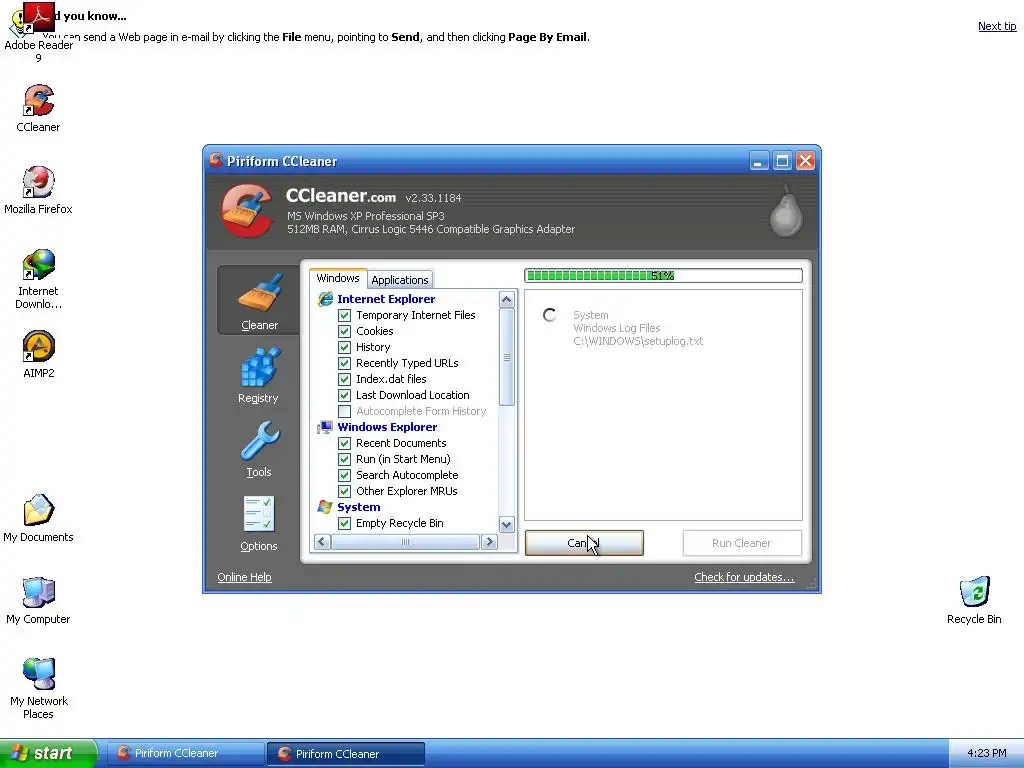1024x768 pixels.
Task: Switch to the Applications tab
Action: 400,280
